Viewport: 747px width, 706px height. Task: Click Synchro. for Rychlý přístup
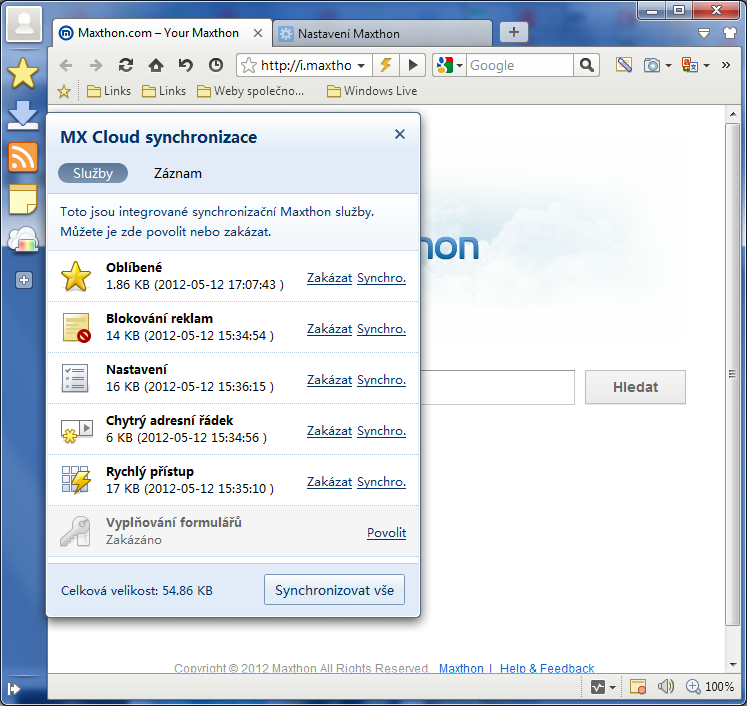pyautogui.click(x=382, y=482)
